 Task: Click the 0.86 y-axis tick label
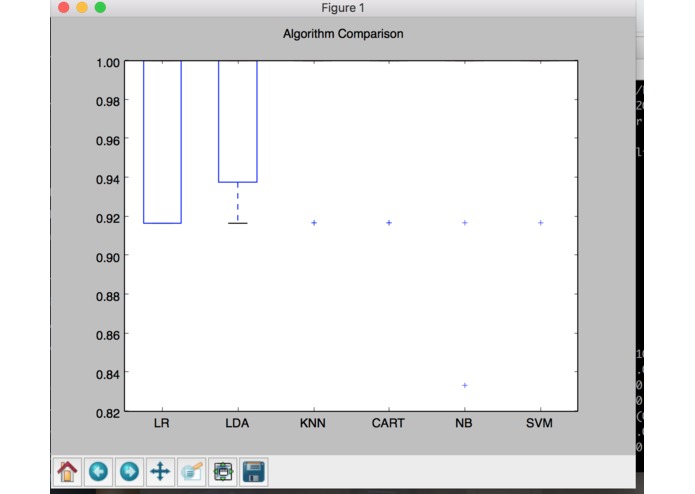point(108,335)
